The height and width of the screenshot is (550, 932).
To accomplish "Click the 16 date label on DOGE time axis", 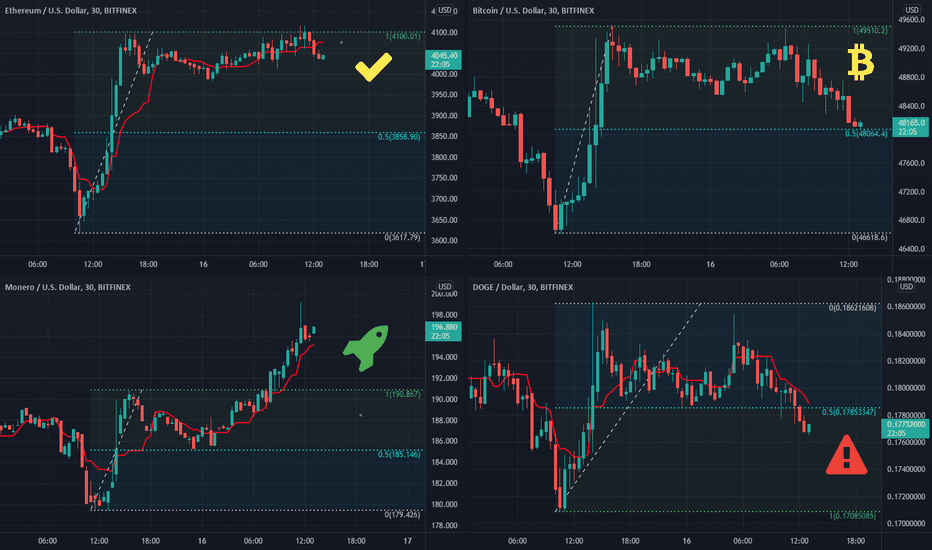I will point(687,540).
